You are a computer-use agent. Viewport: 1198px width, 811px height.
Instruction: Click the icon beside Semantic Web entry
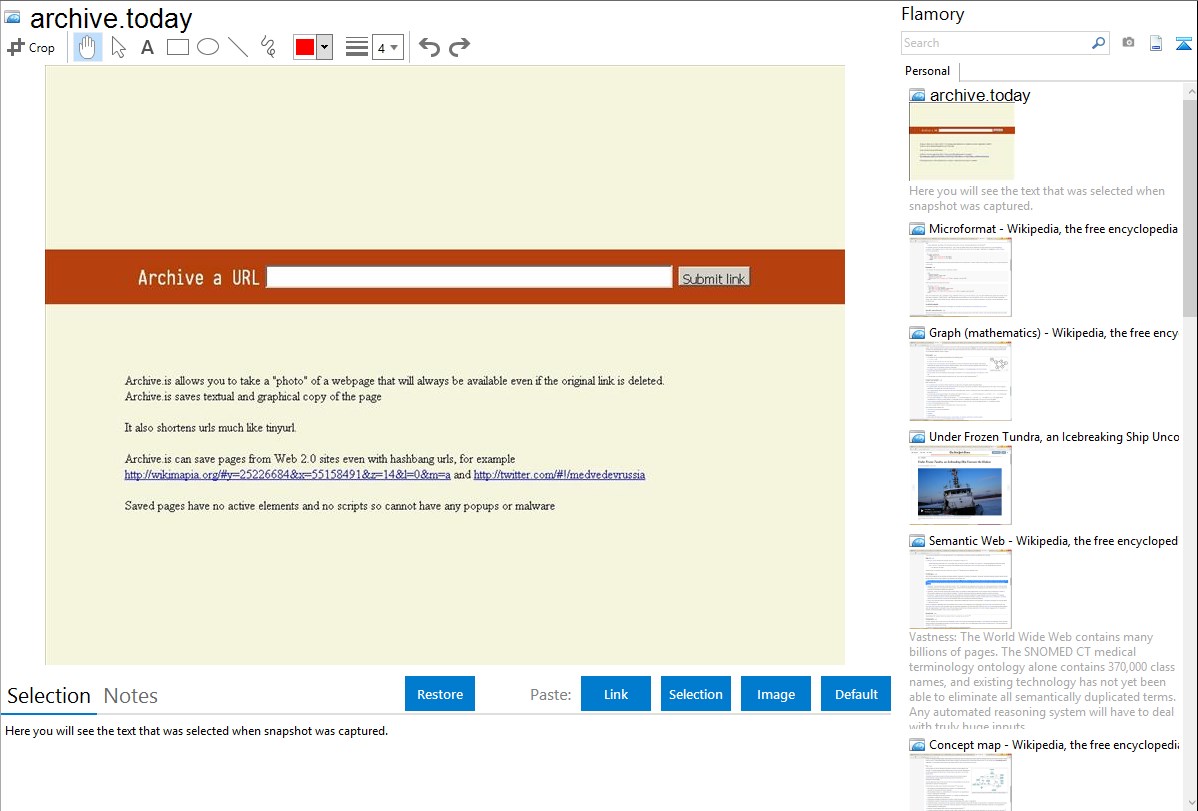click(918, 540)
